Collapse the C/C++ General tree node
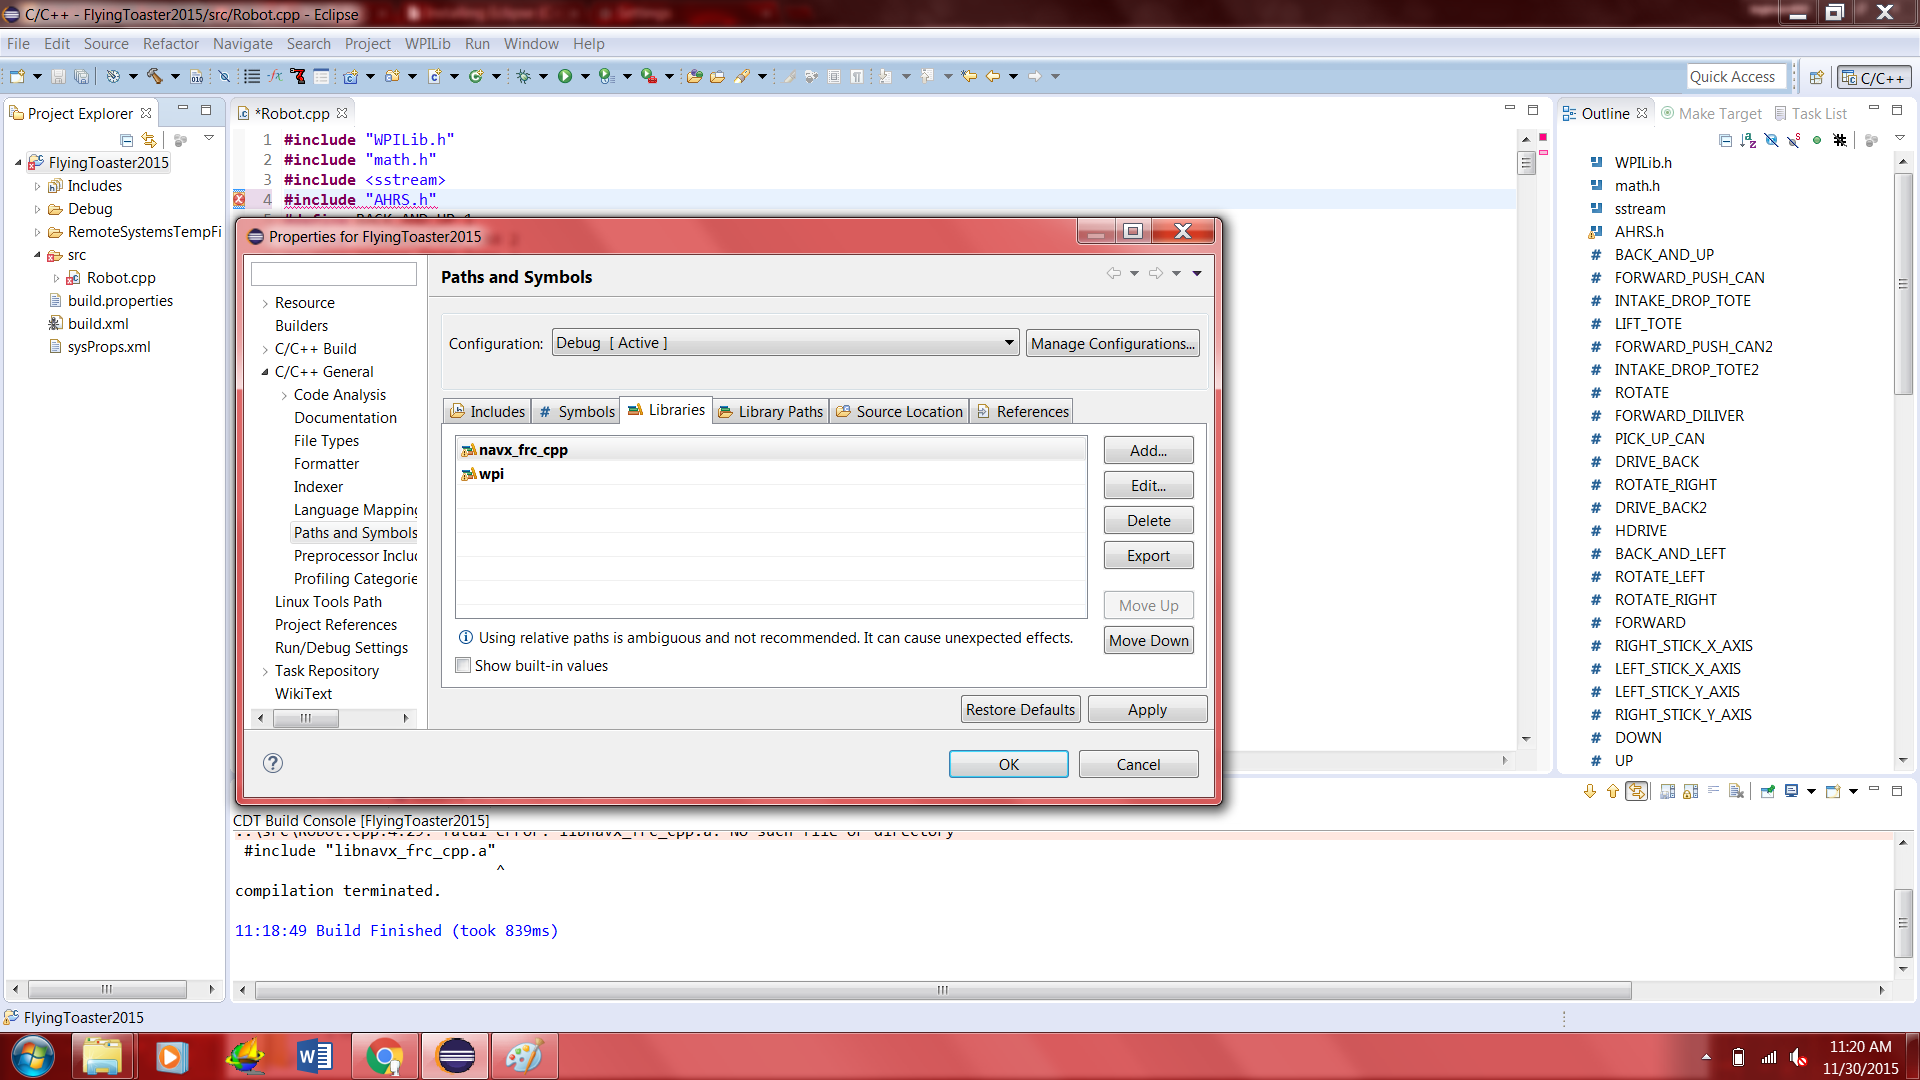The width and height of the screenshot is (1920, 1080). point(265,372)
